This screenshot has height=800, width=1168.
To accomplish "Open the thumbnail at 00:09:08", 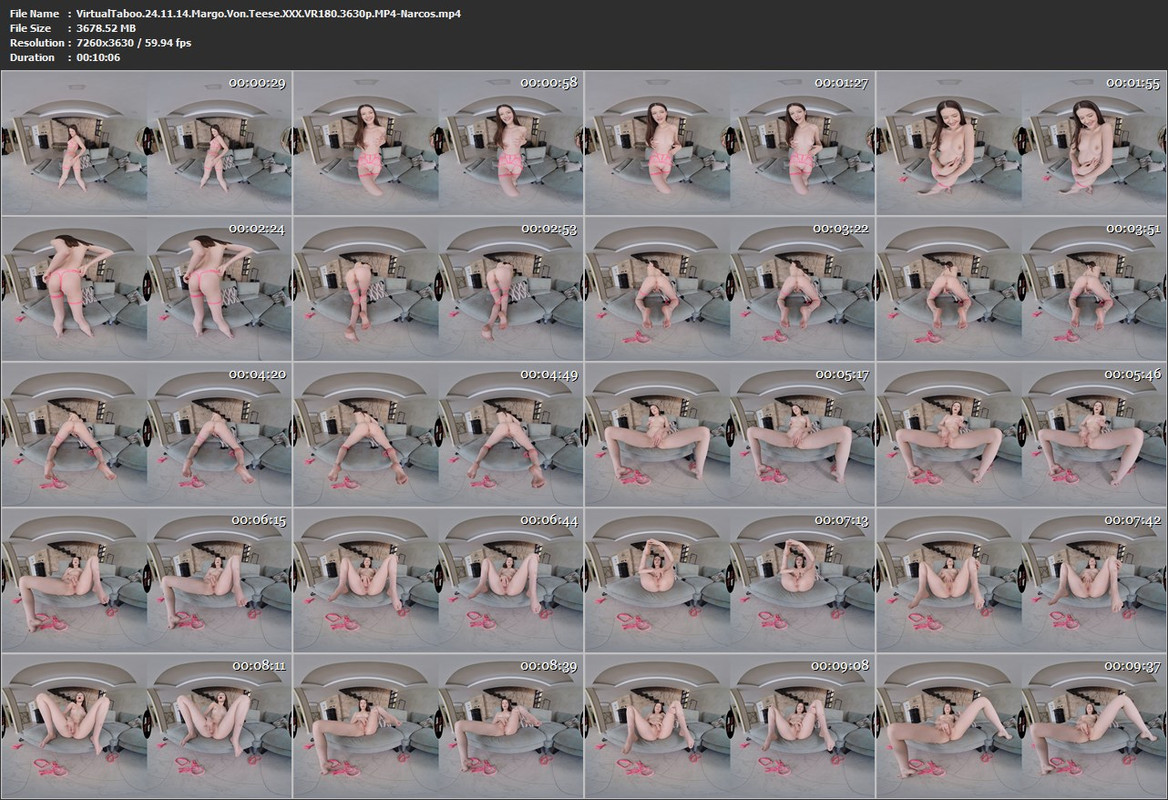I will point(730,726).
